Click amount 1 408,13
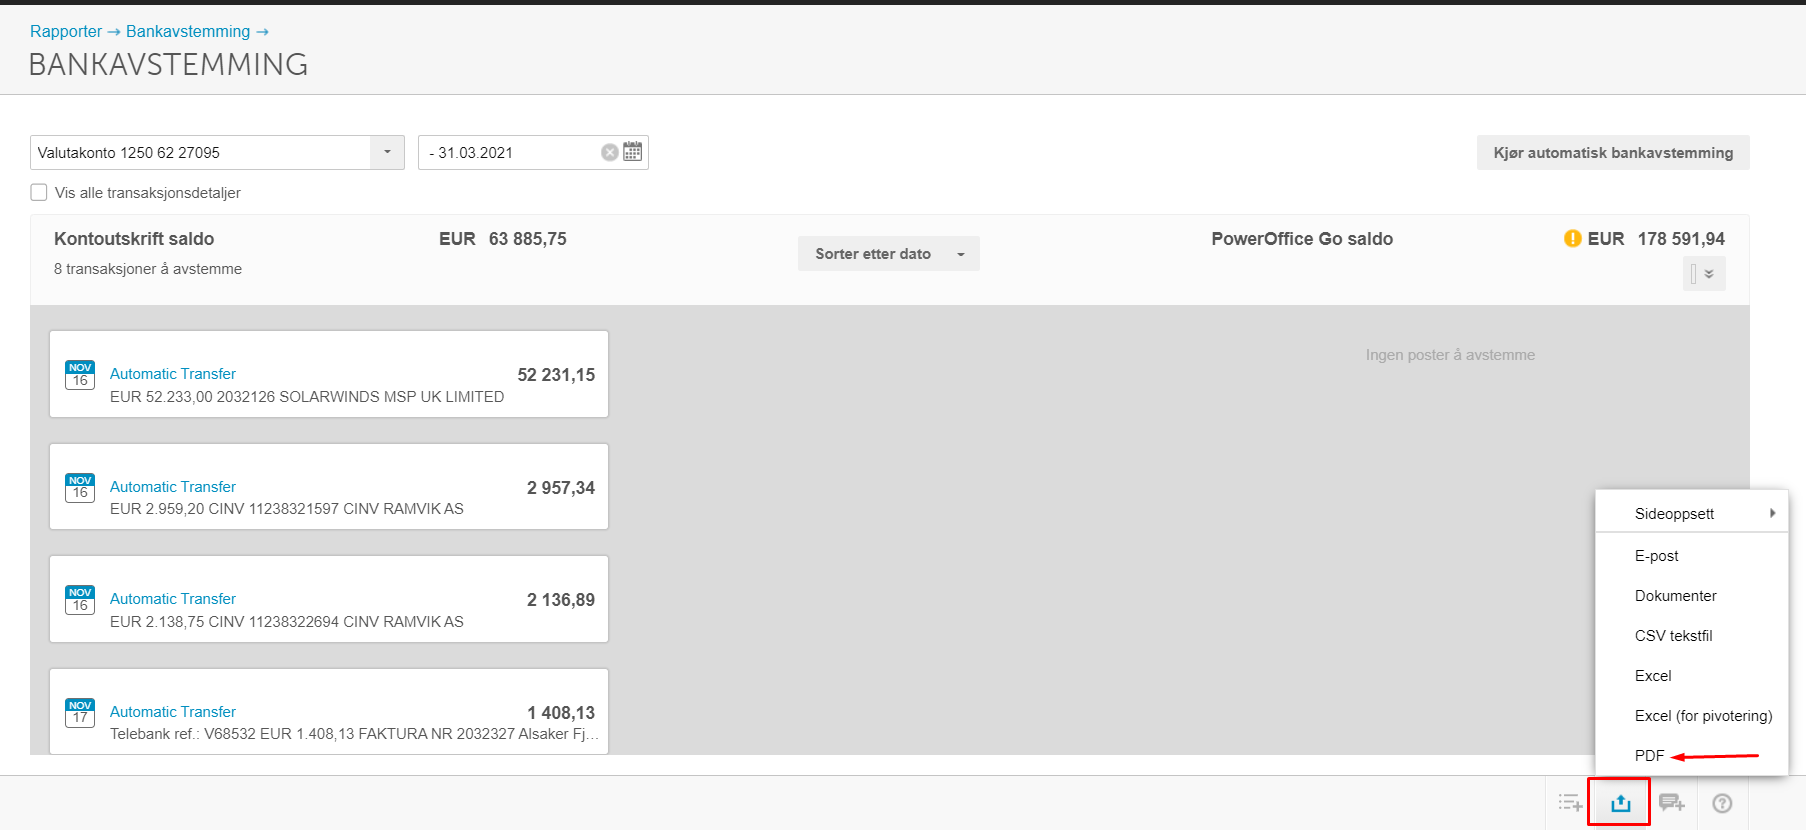The height and width of the screenshot is (830, 1806). click(561, 713)
